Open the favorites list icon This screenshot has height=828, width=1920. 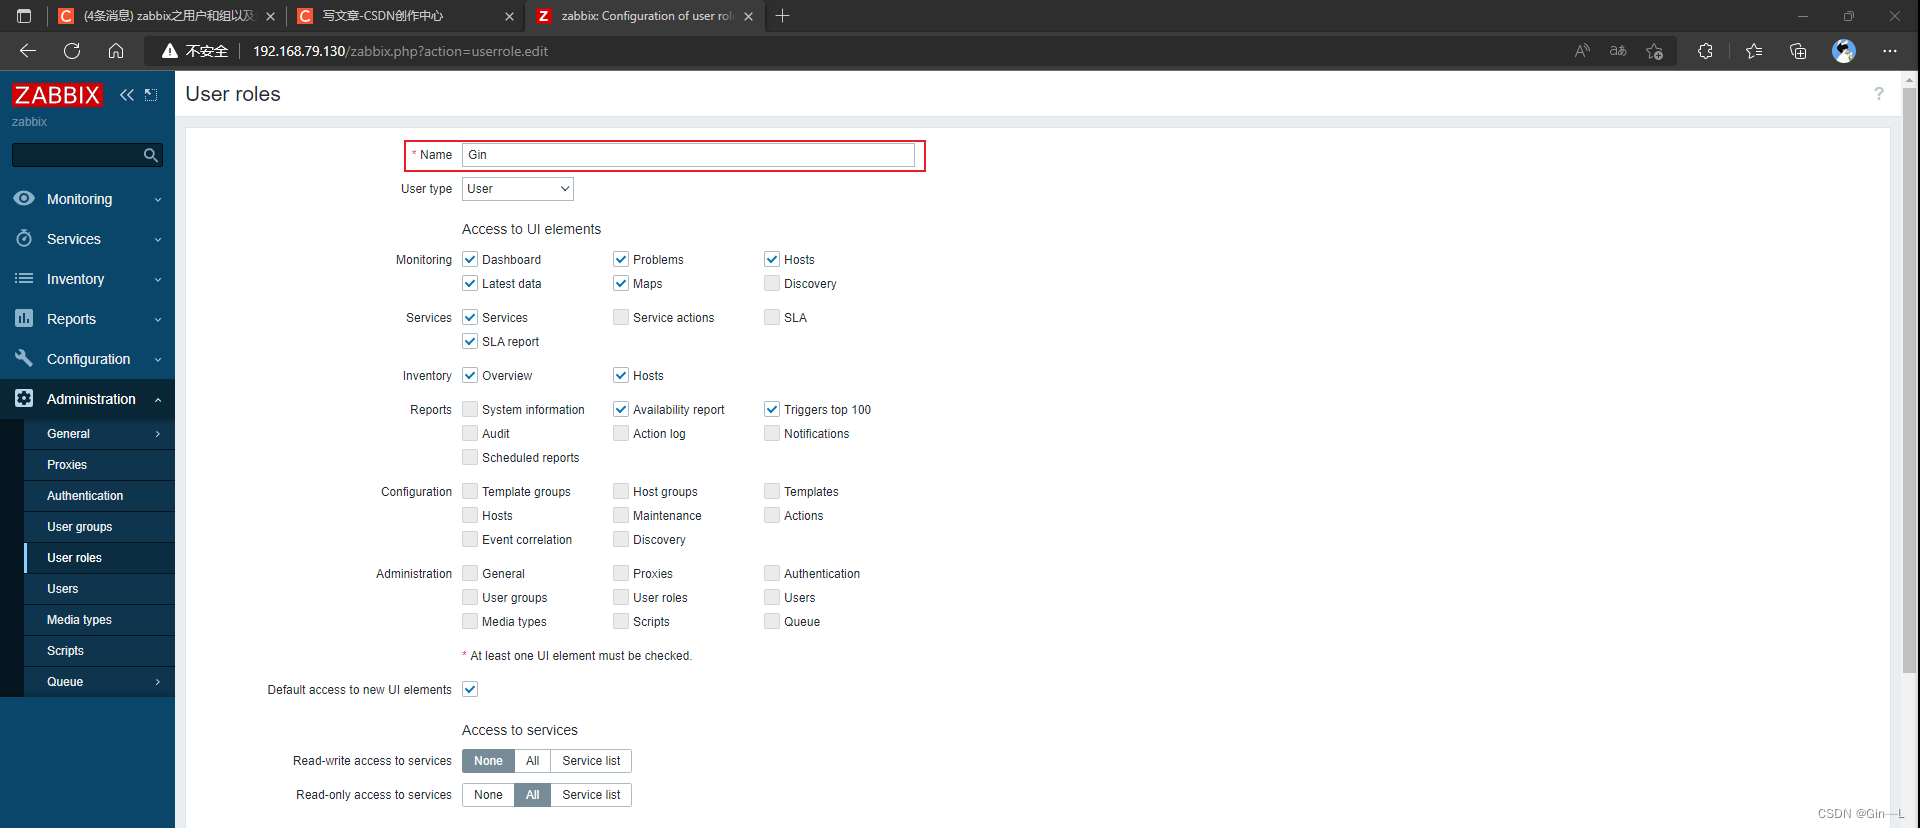(x=1754, y=51)
